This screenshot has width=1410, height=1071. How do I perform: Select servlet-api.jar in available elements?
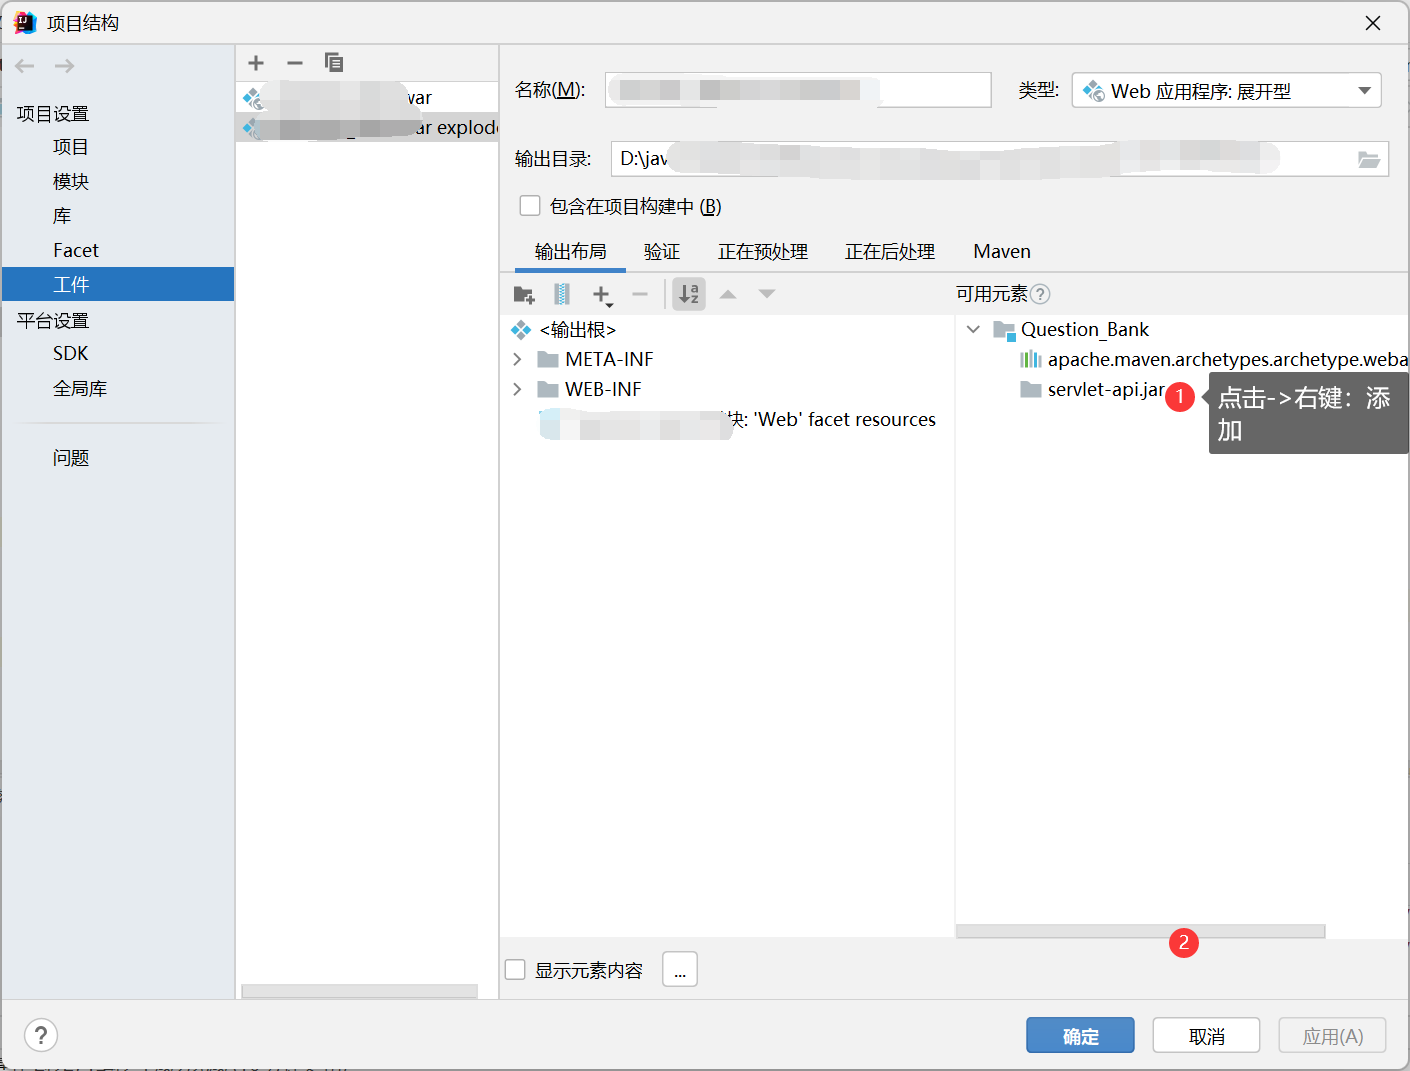coord(1106,389)
